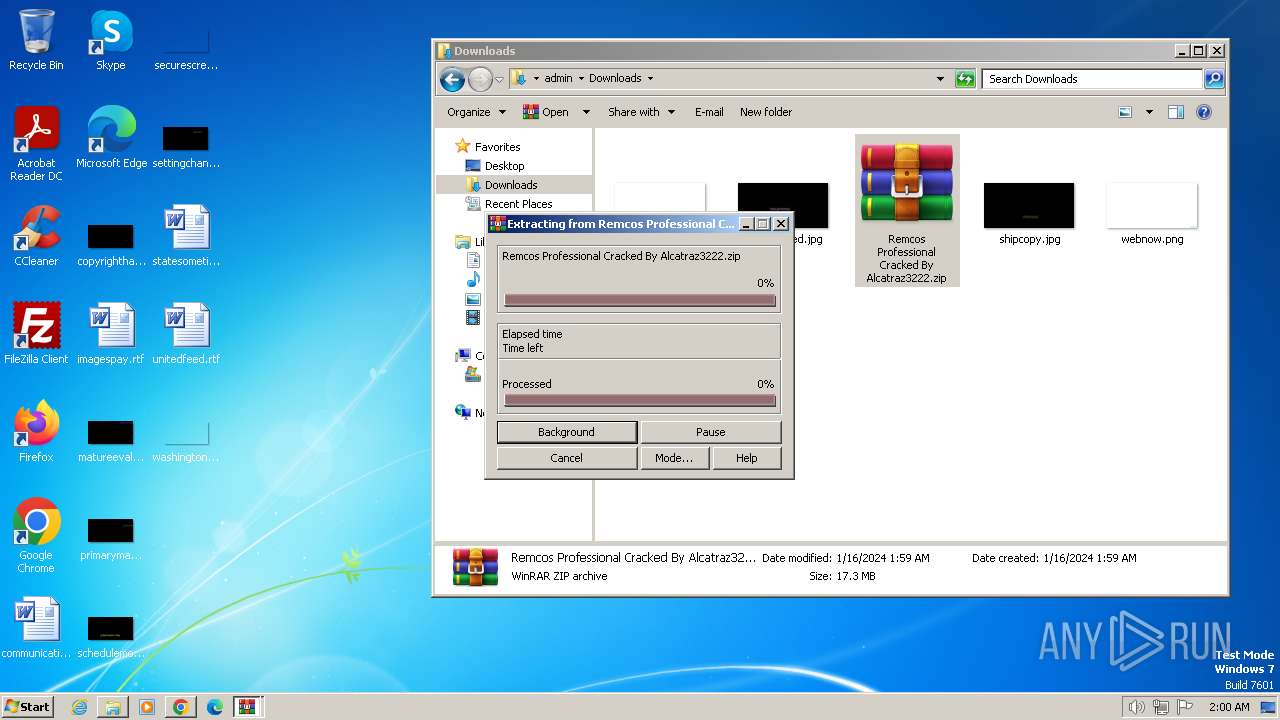This screenshot has height=720, width=1280.
Task: Open the Recycle Bin desktop icon
Action: (36, 40)
